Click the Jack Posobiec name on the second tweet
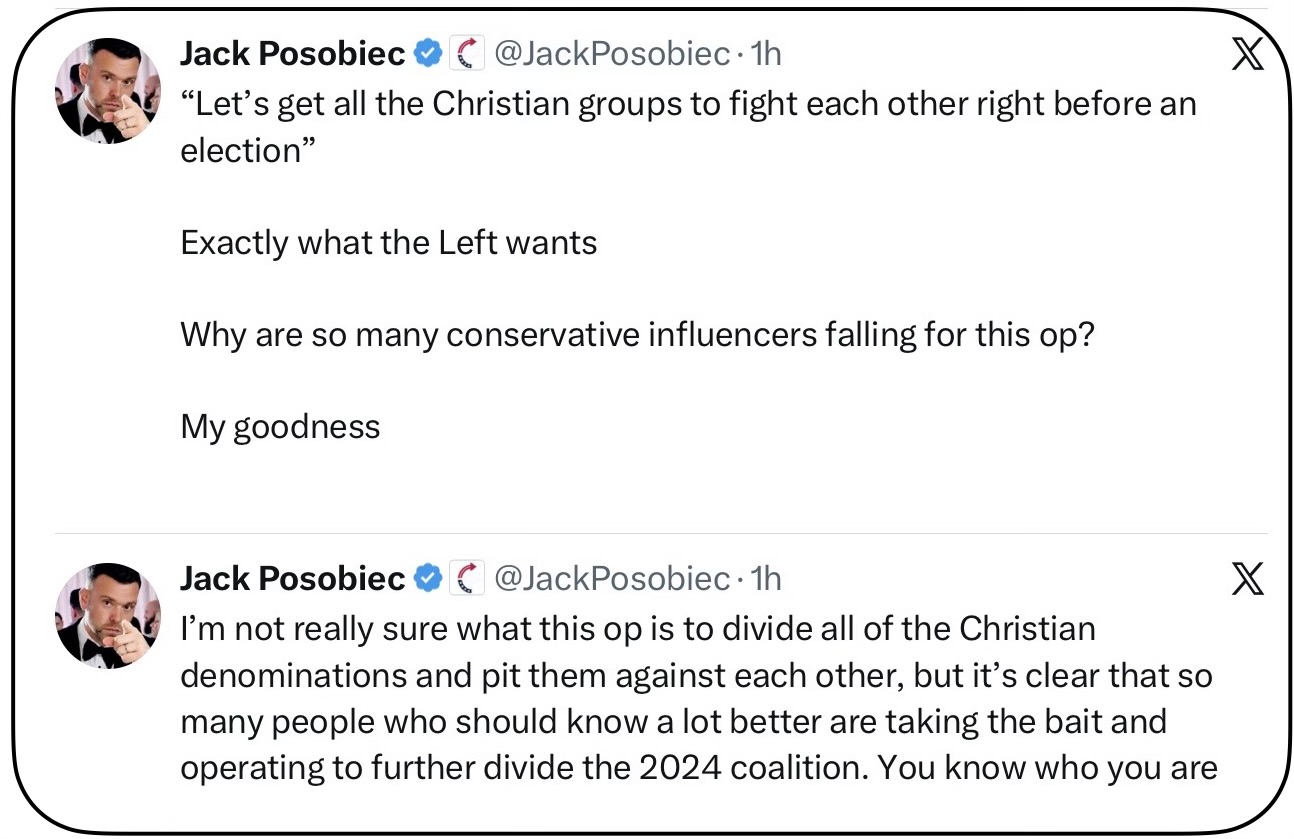Image resolution: width=1294 pixels, height=839 pixels. tap(292, 578)
